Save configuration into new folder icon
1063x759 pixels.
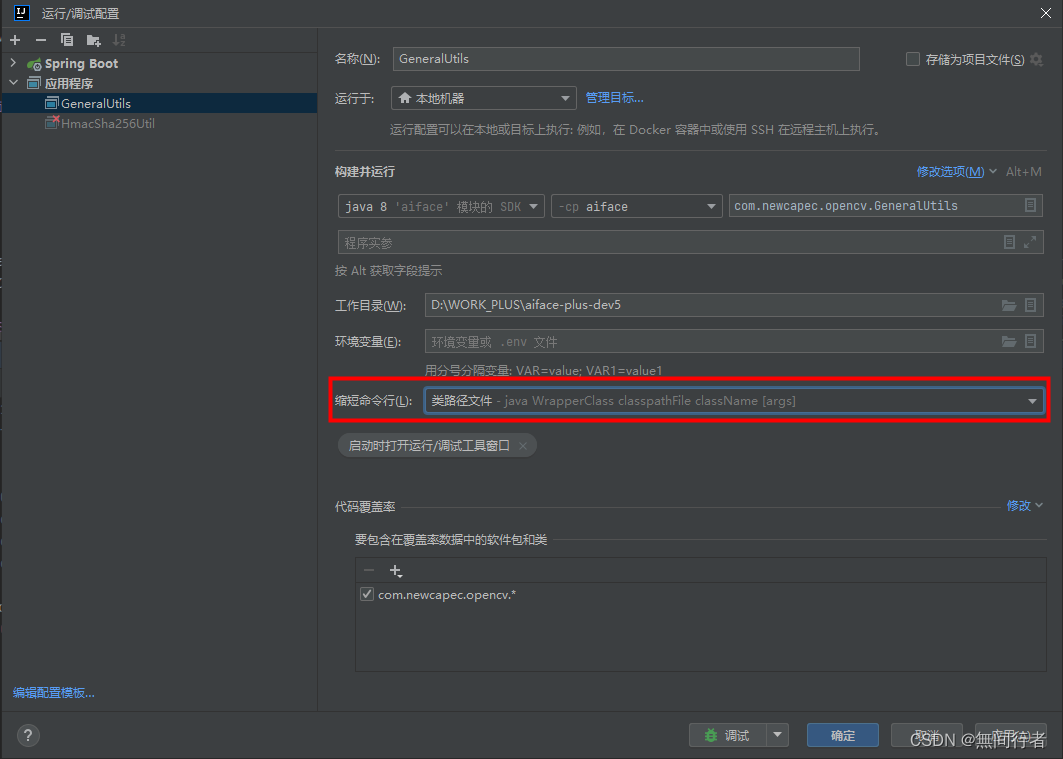(x=94, y=41)
